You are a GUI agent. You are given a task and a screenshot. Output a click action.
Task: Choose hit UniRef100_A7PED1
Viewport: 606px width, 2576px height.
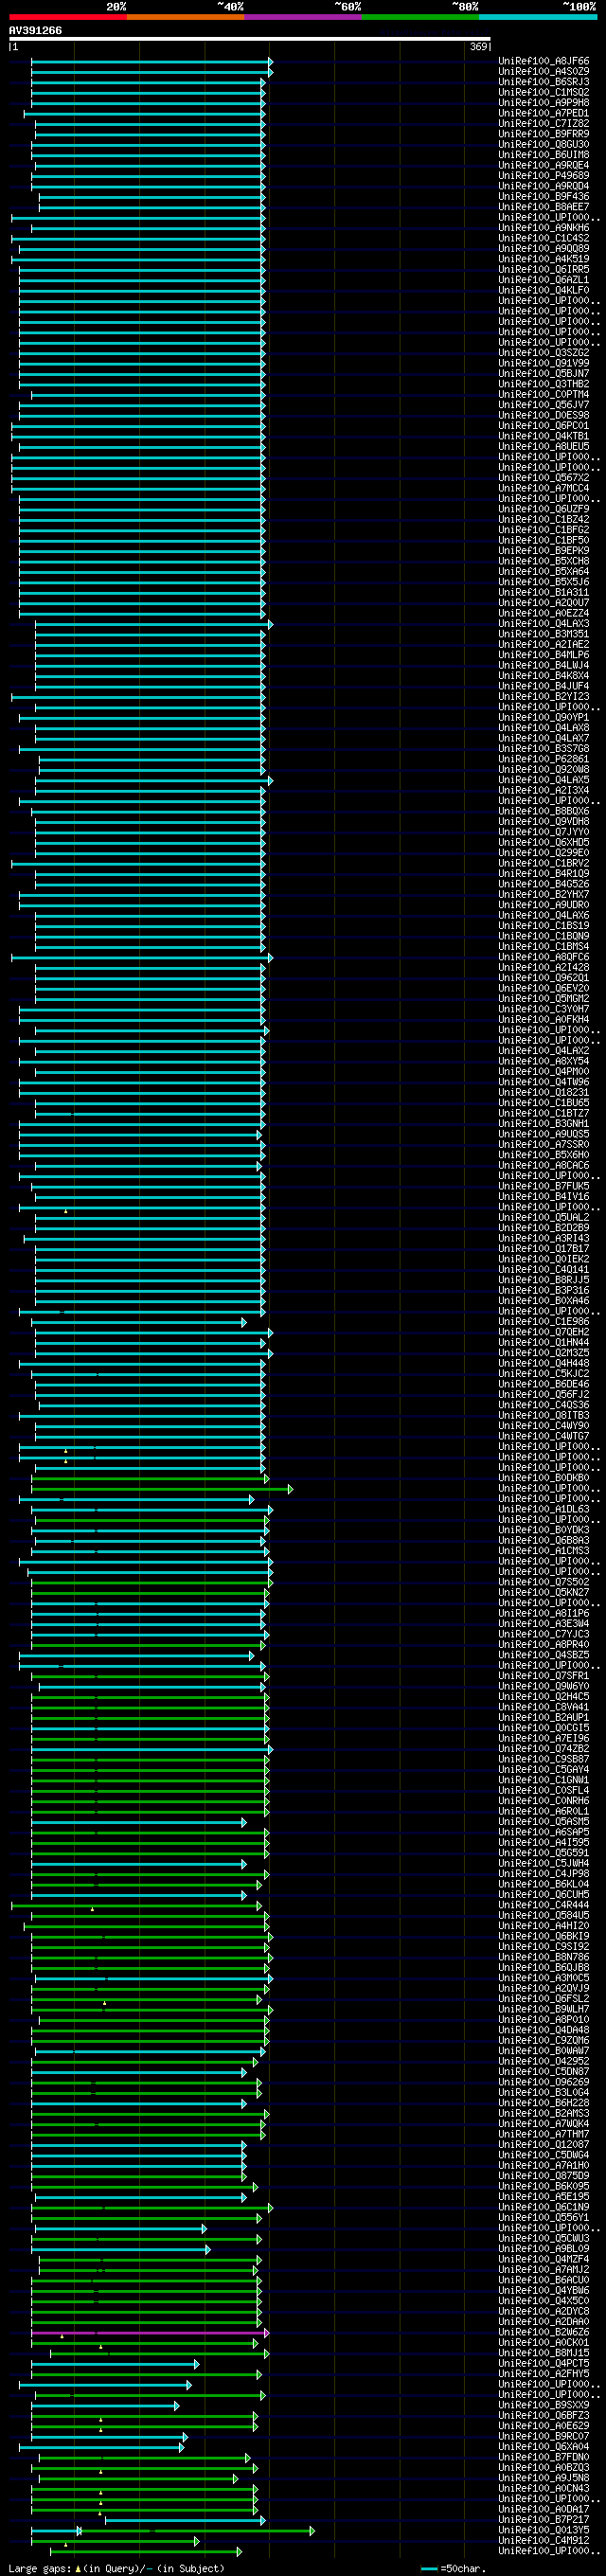click(544, 113)
